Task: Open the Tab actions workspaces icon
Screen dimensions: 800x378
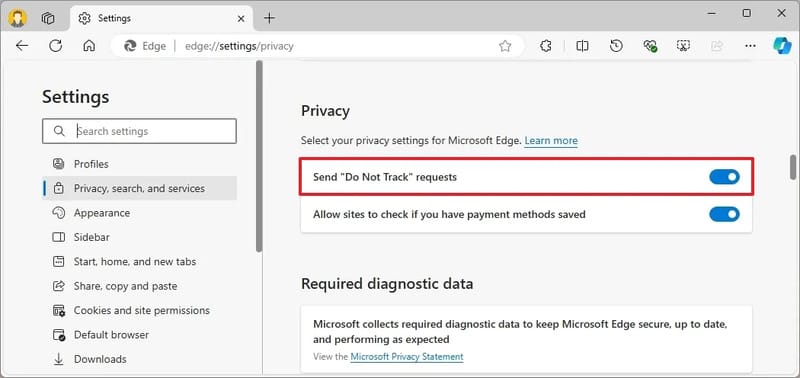Action: (x=48, y=18)
